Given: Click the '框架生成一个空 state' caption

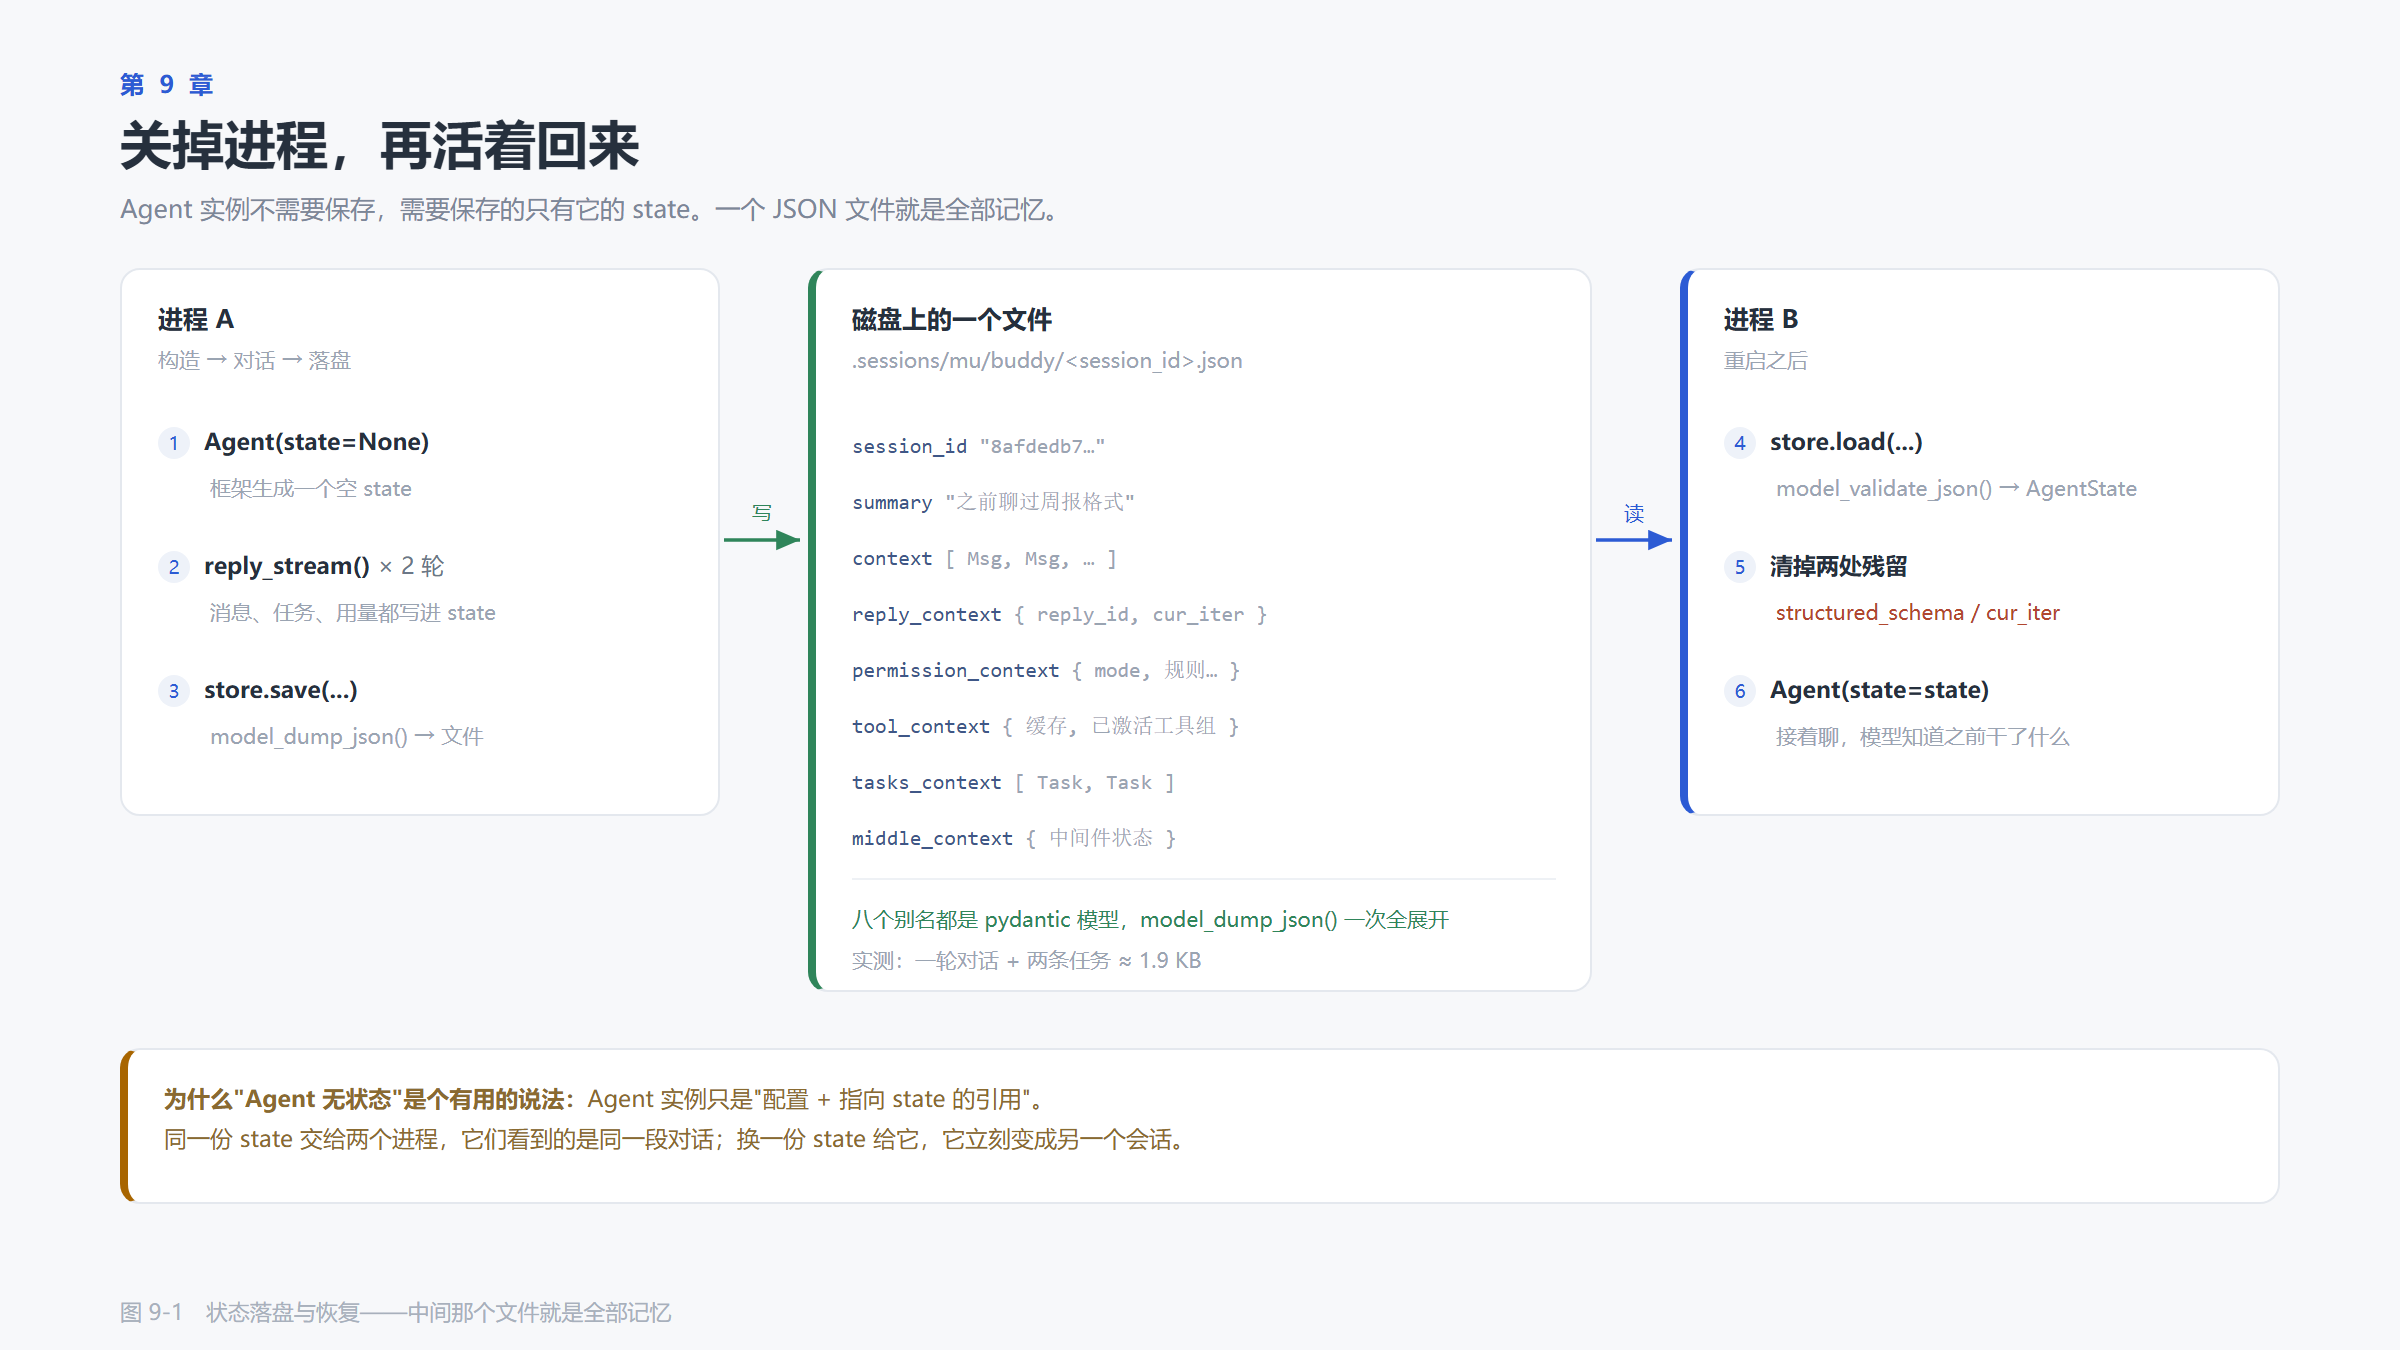Looking at the screenshot, I should (310, 488).
